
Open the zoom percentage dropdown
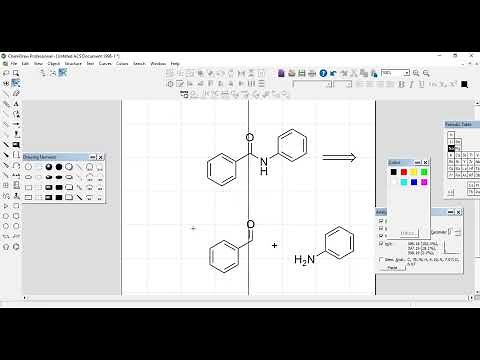click(407, 73)
